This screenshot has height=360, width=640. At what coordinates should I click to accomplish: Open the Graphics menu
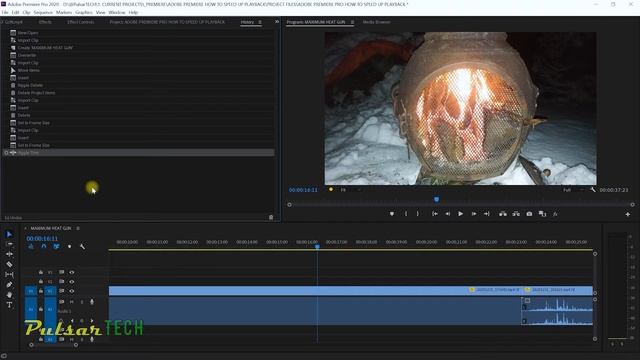pyautogui.click(x=84, y=13)
